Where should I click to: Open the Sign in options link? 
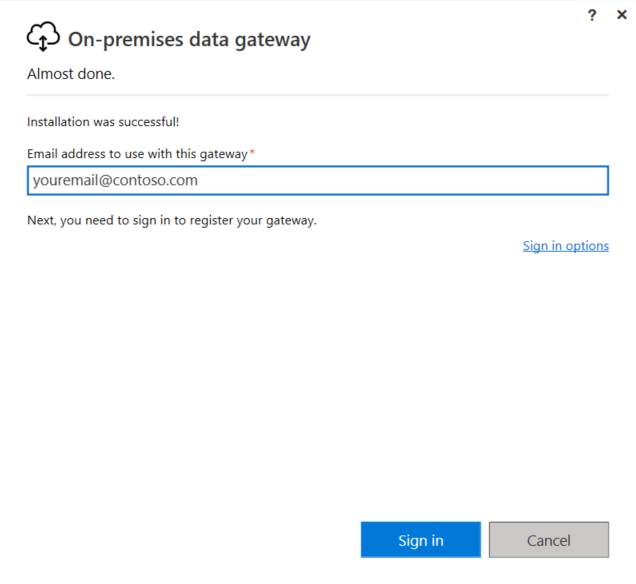565,246
